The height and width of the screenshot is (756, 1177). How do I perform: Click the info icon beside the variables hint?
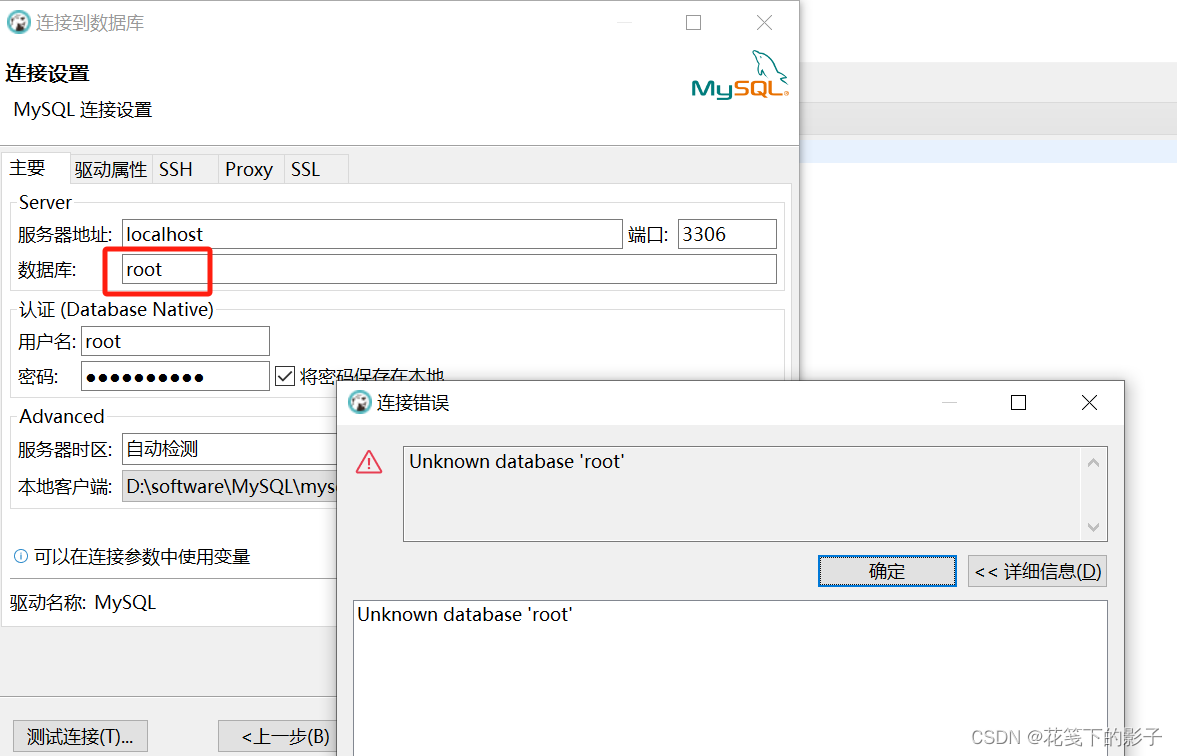[21, 556]
